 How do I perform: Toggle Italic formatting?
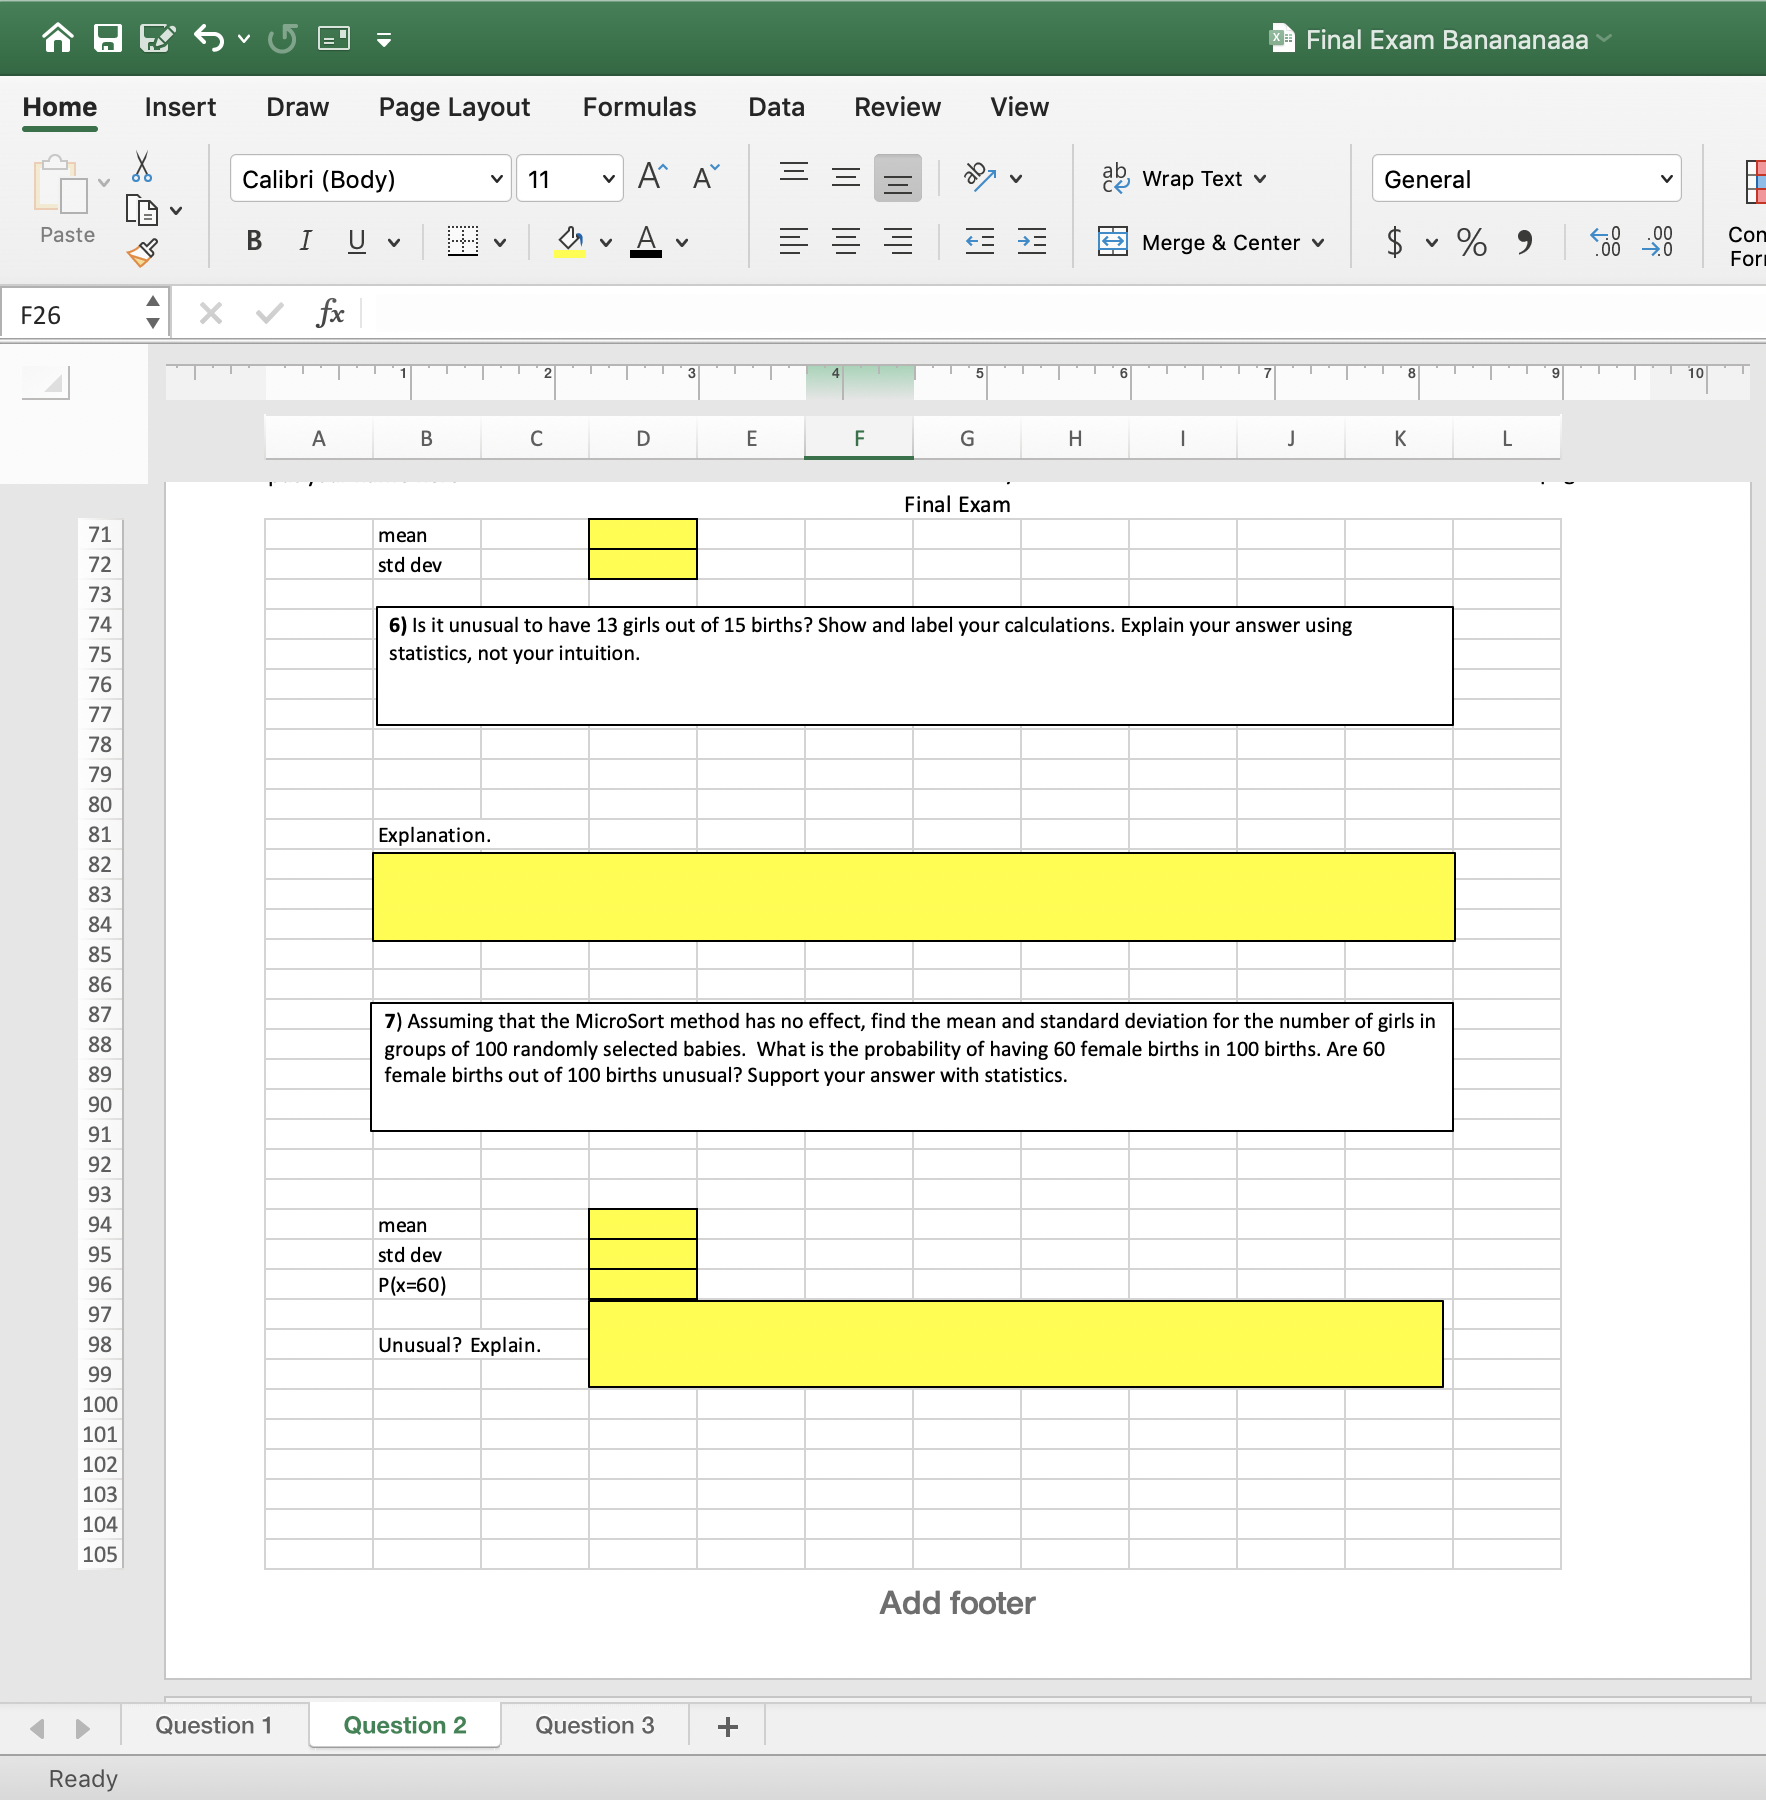[x=305, y=241]
